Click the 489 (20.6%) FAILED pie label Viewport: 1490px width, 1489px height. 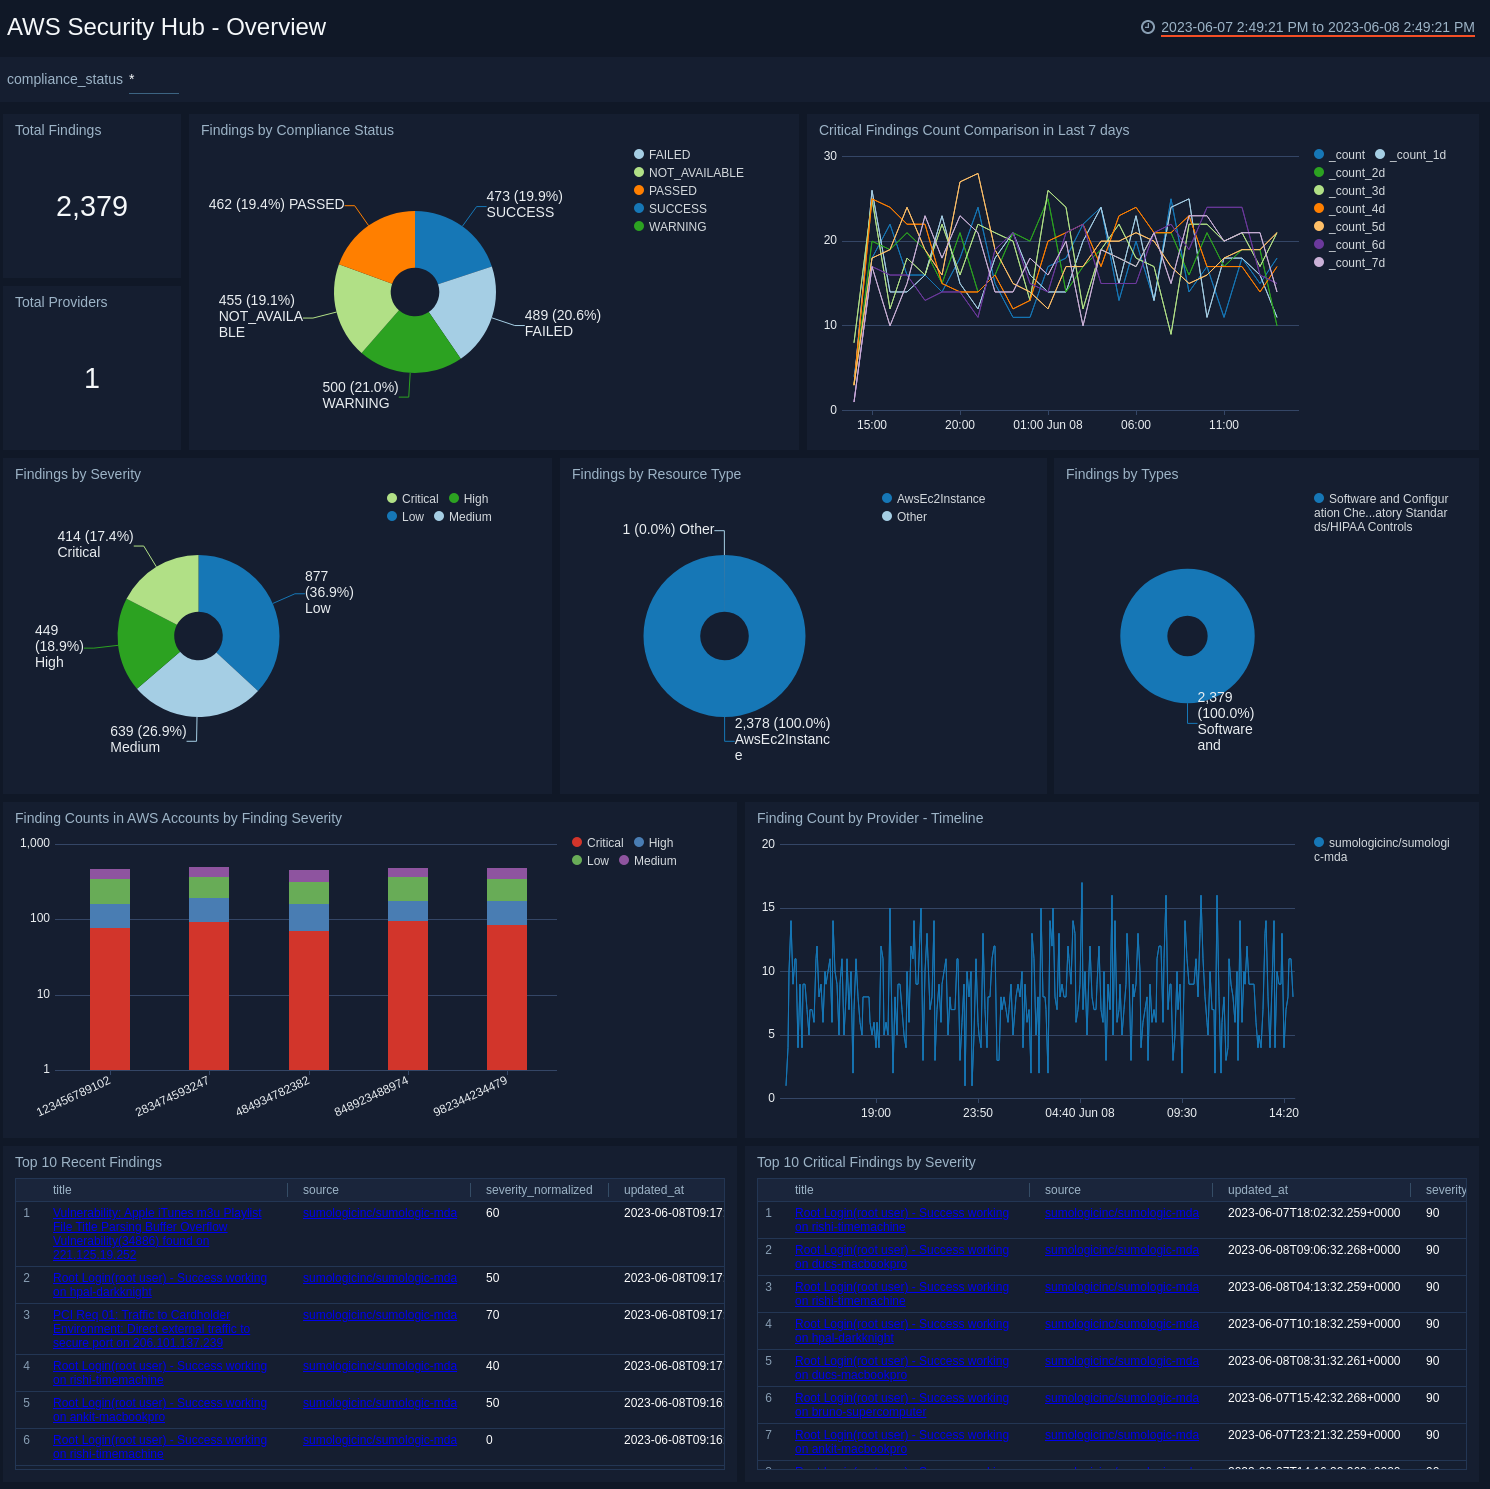[562, 323]
